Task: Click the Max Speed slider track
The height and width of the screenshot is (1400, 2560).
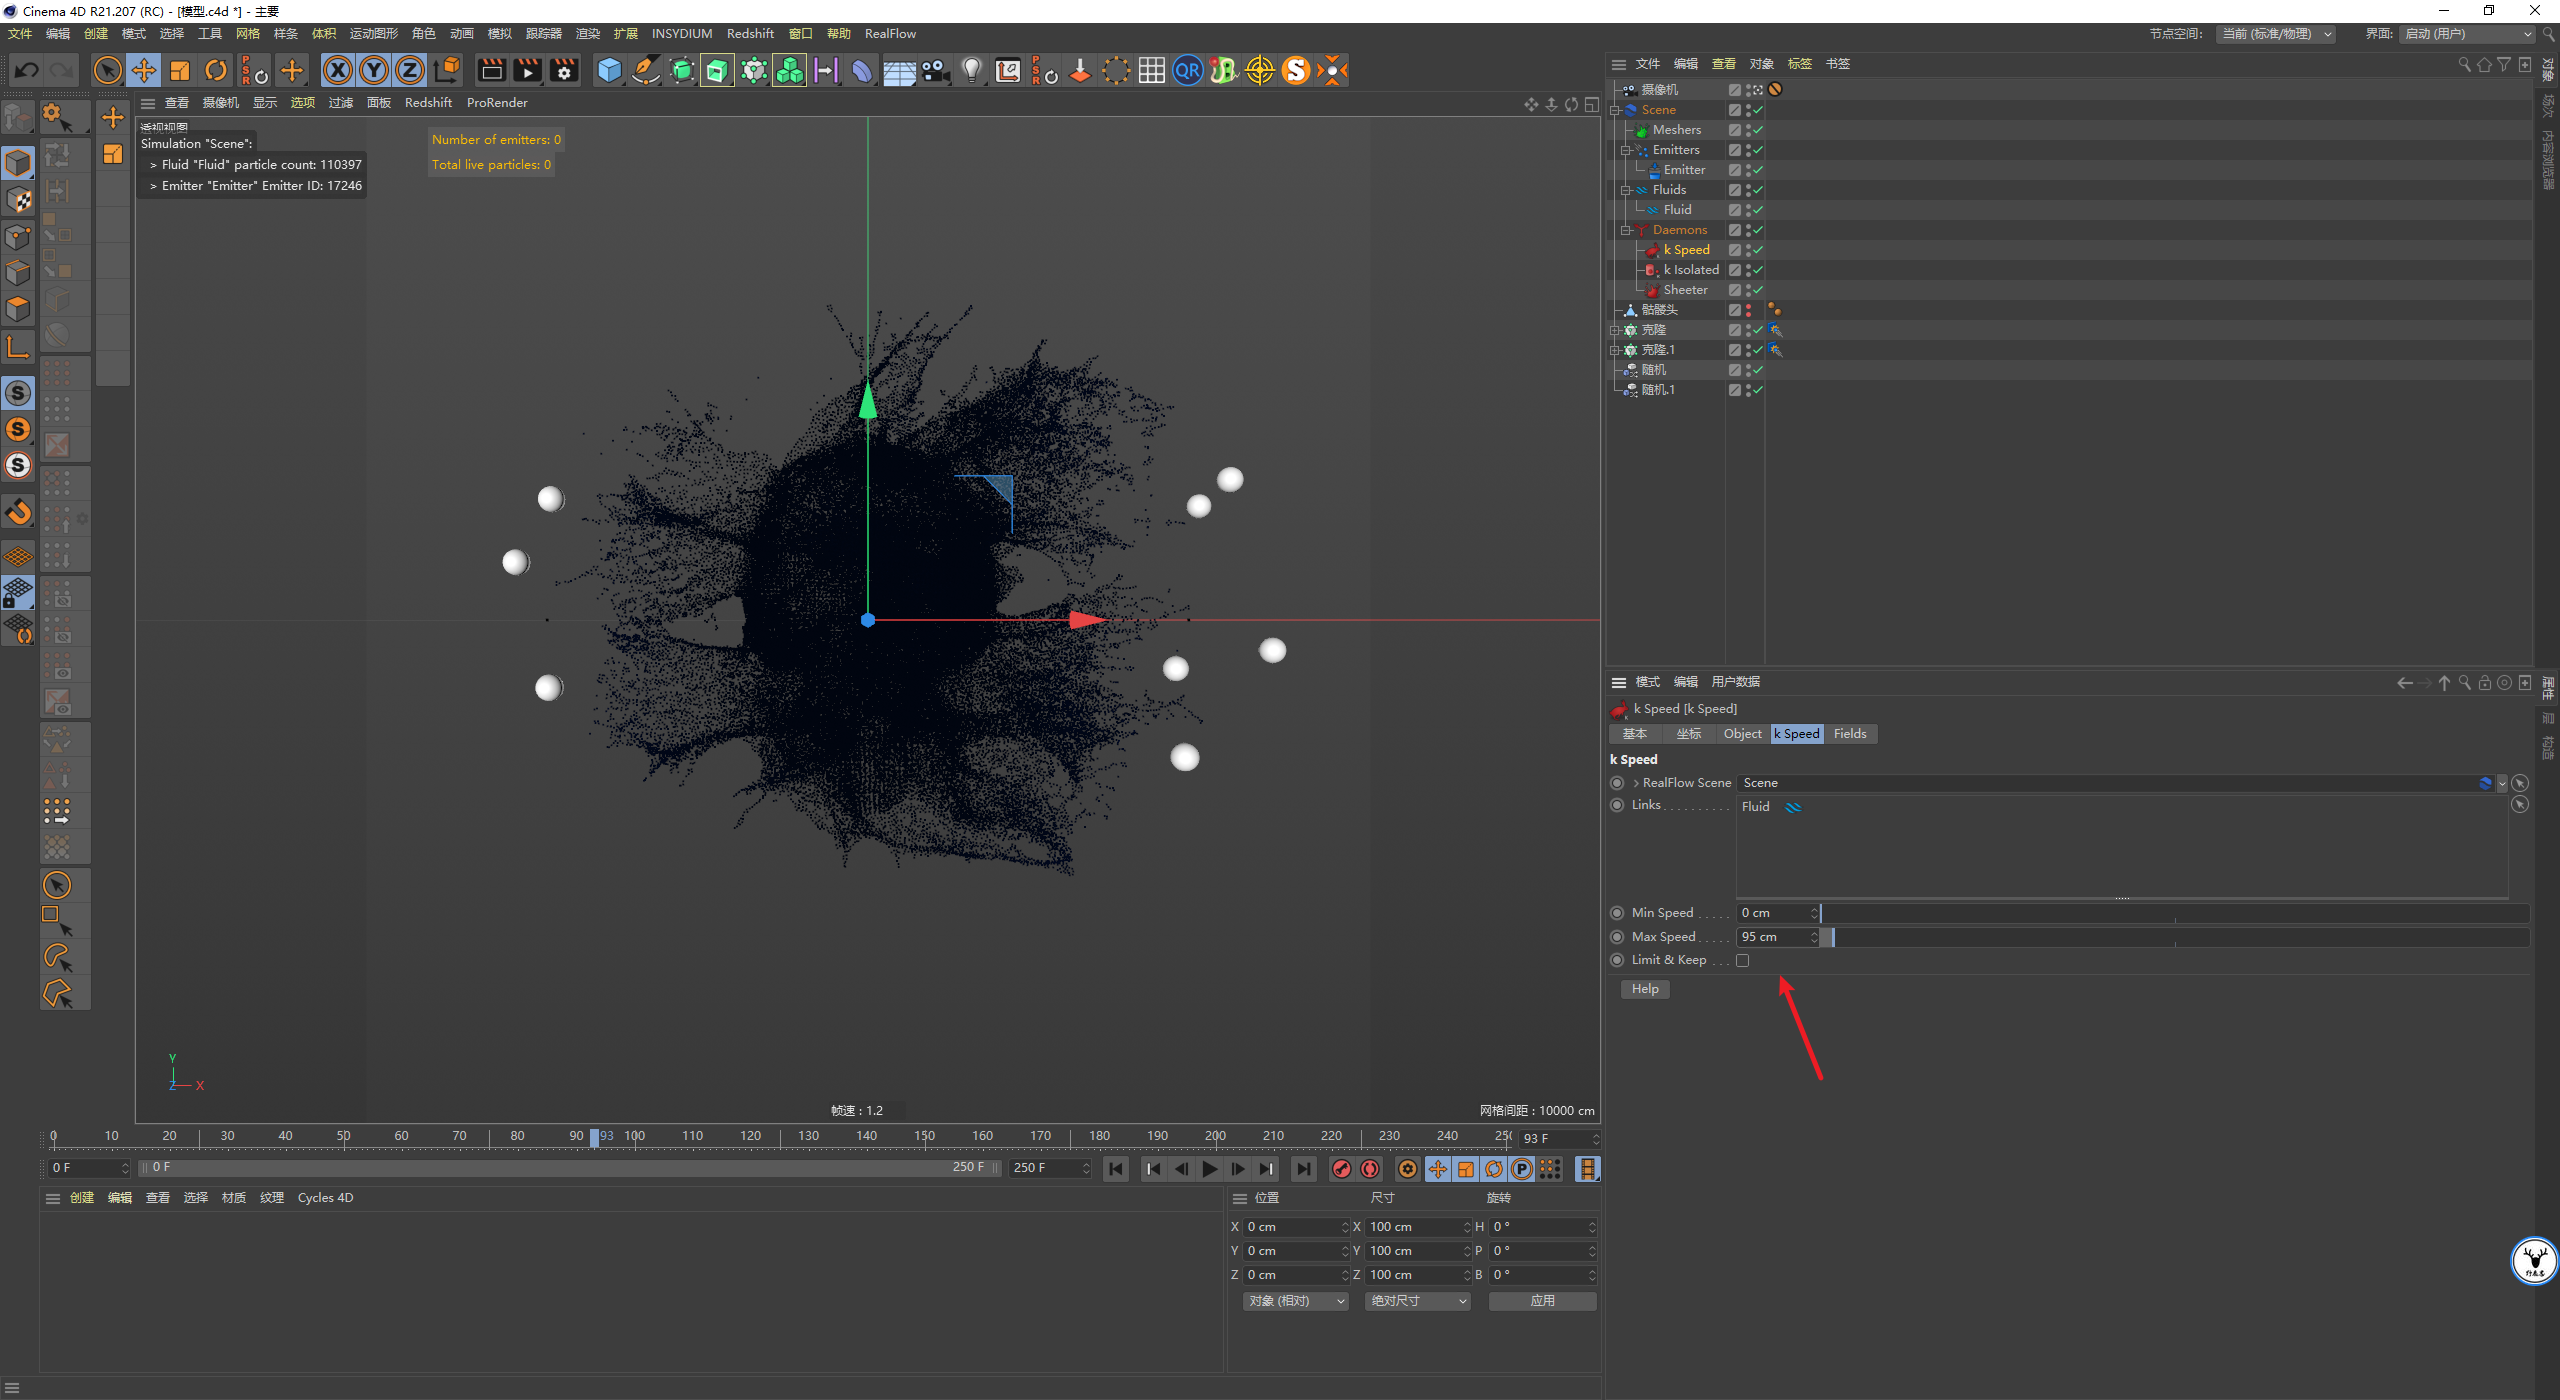Action: pyautogui.click(x=2175, y=937)
